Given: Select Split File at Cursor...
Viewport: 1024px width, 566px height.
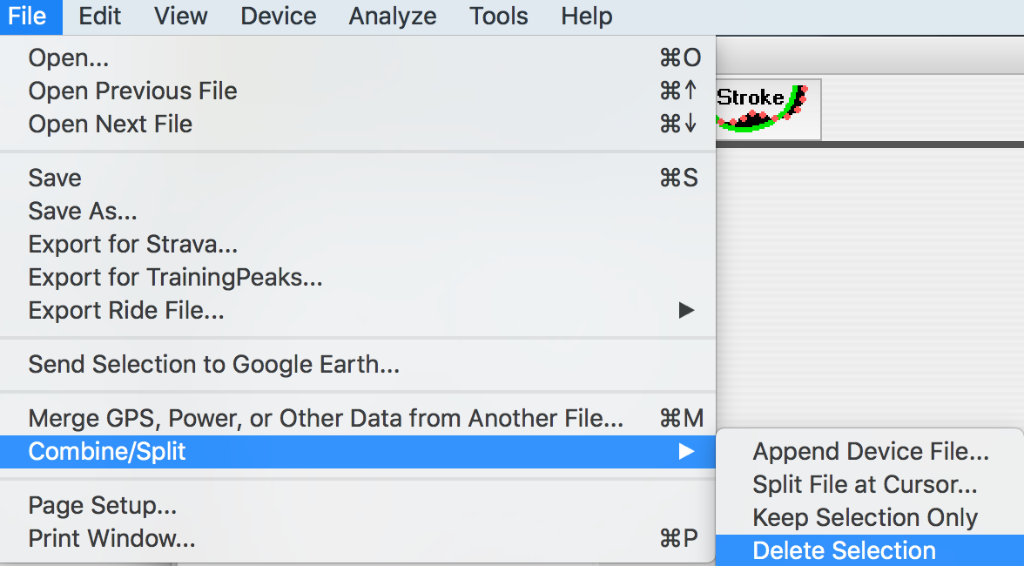Looking at the screenshot, I should pyautogui.click(x=865, y=485).
